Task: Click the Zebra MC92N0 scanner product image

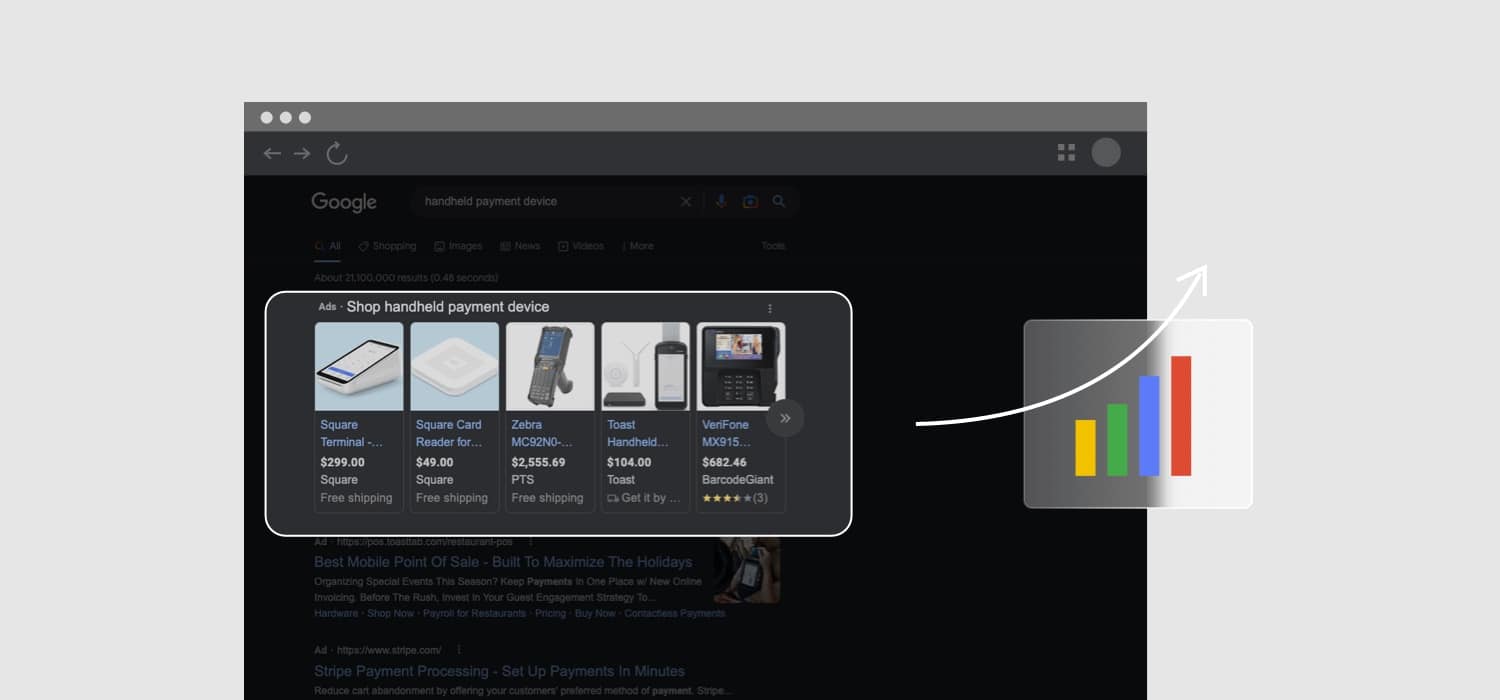Action: [x=550, y=366]
